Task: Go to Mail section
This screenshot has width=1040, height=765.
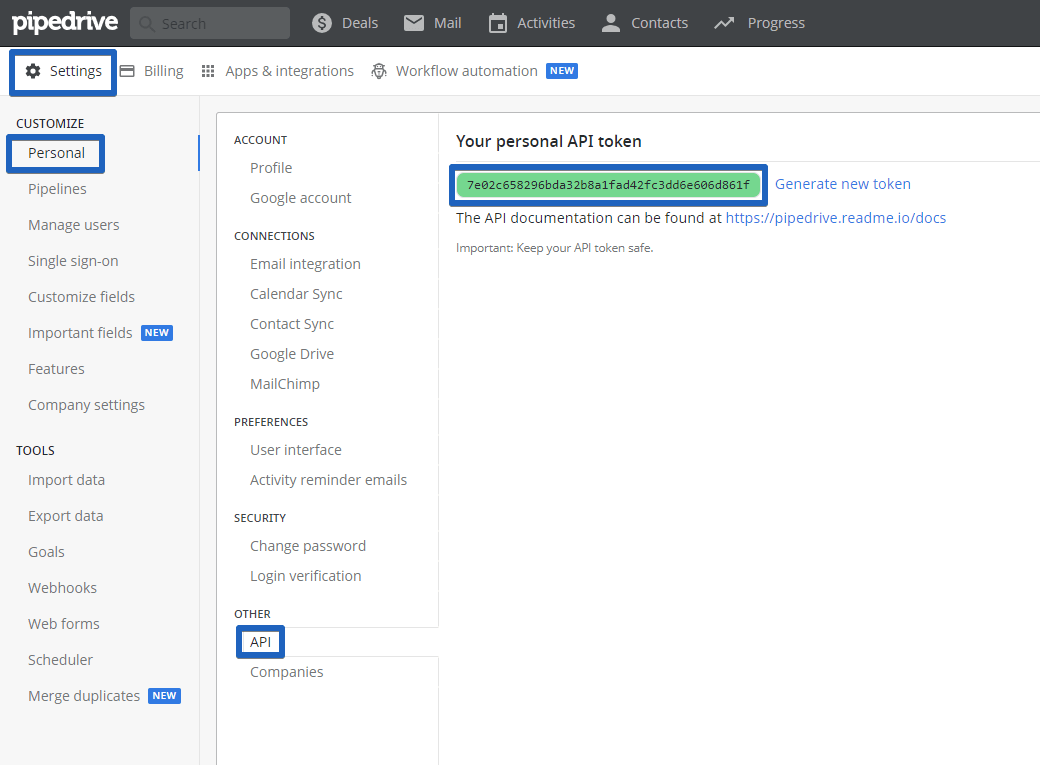Action: pyautogui.click(x=447, y=23)
